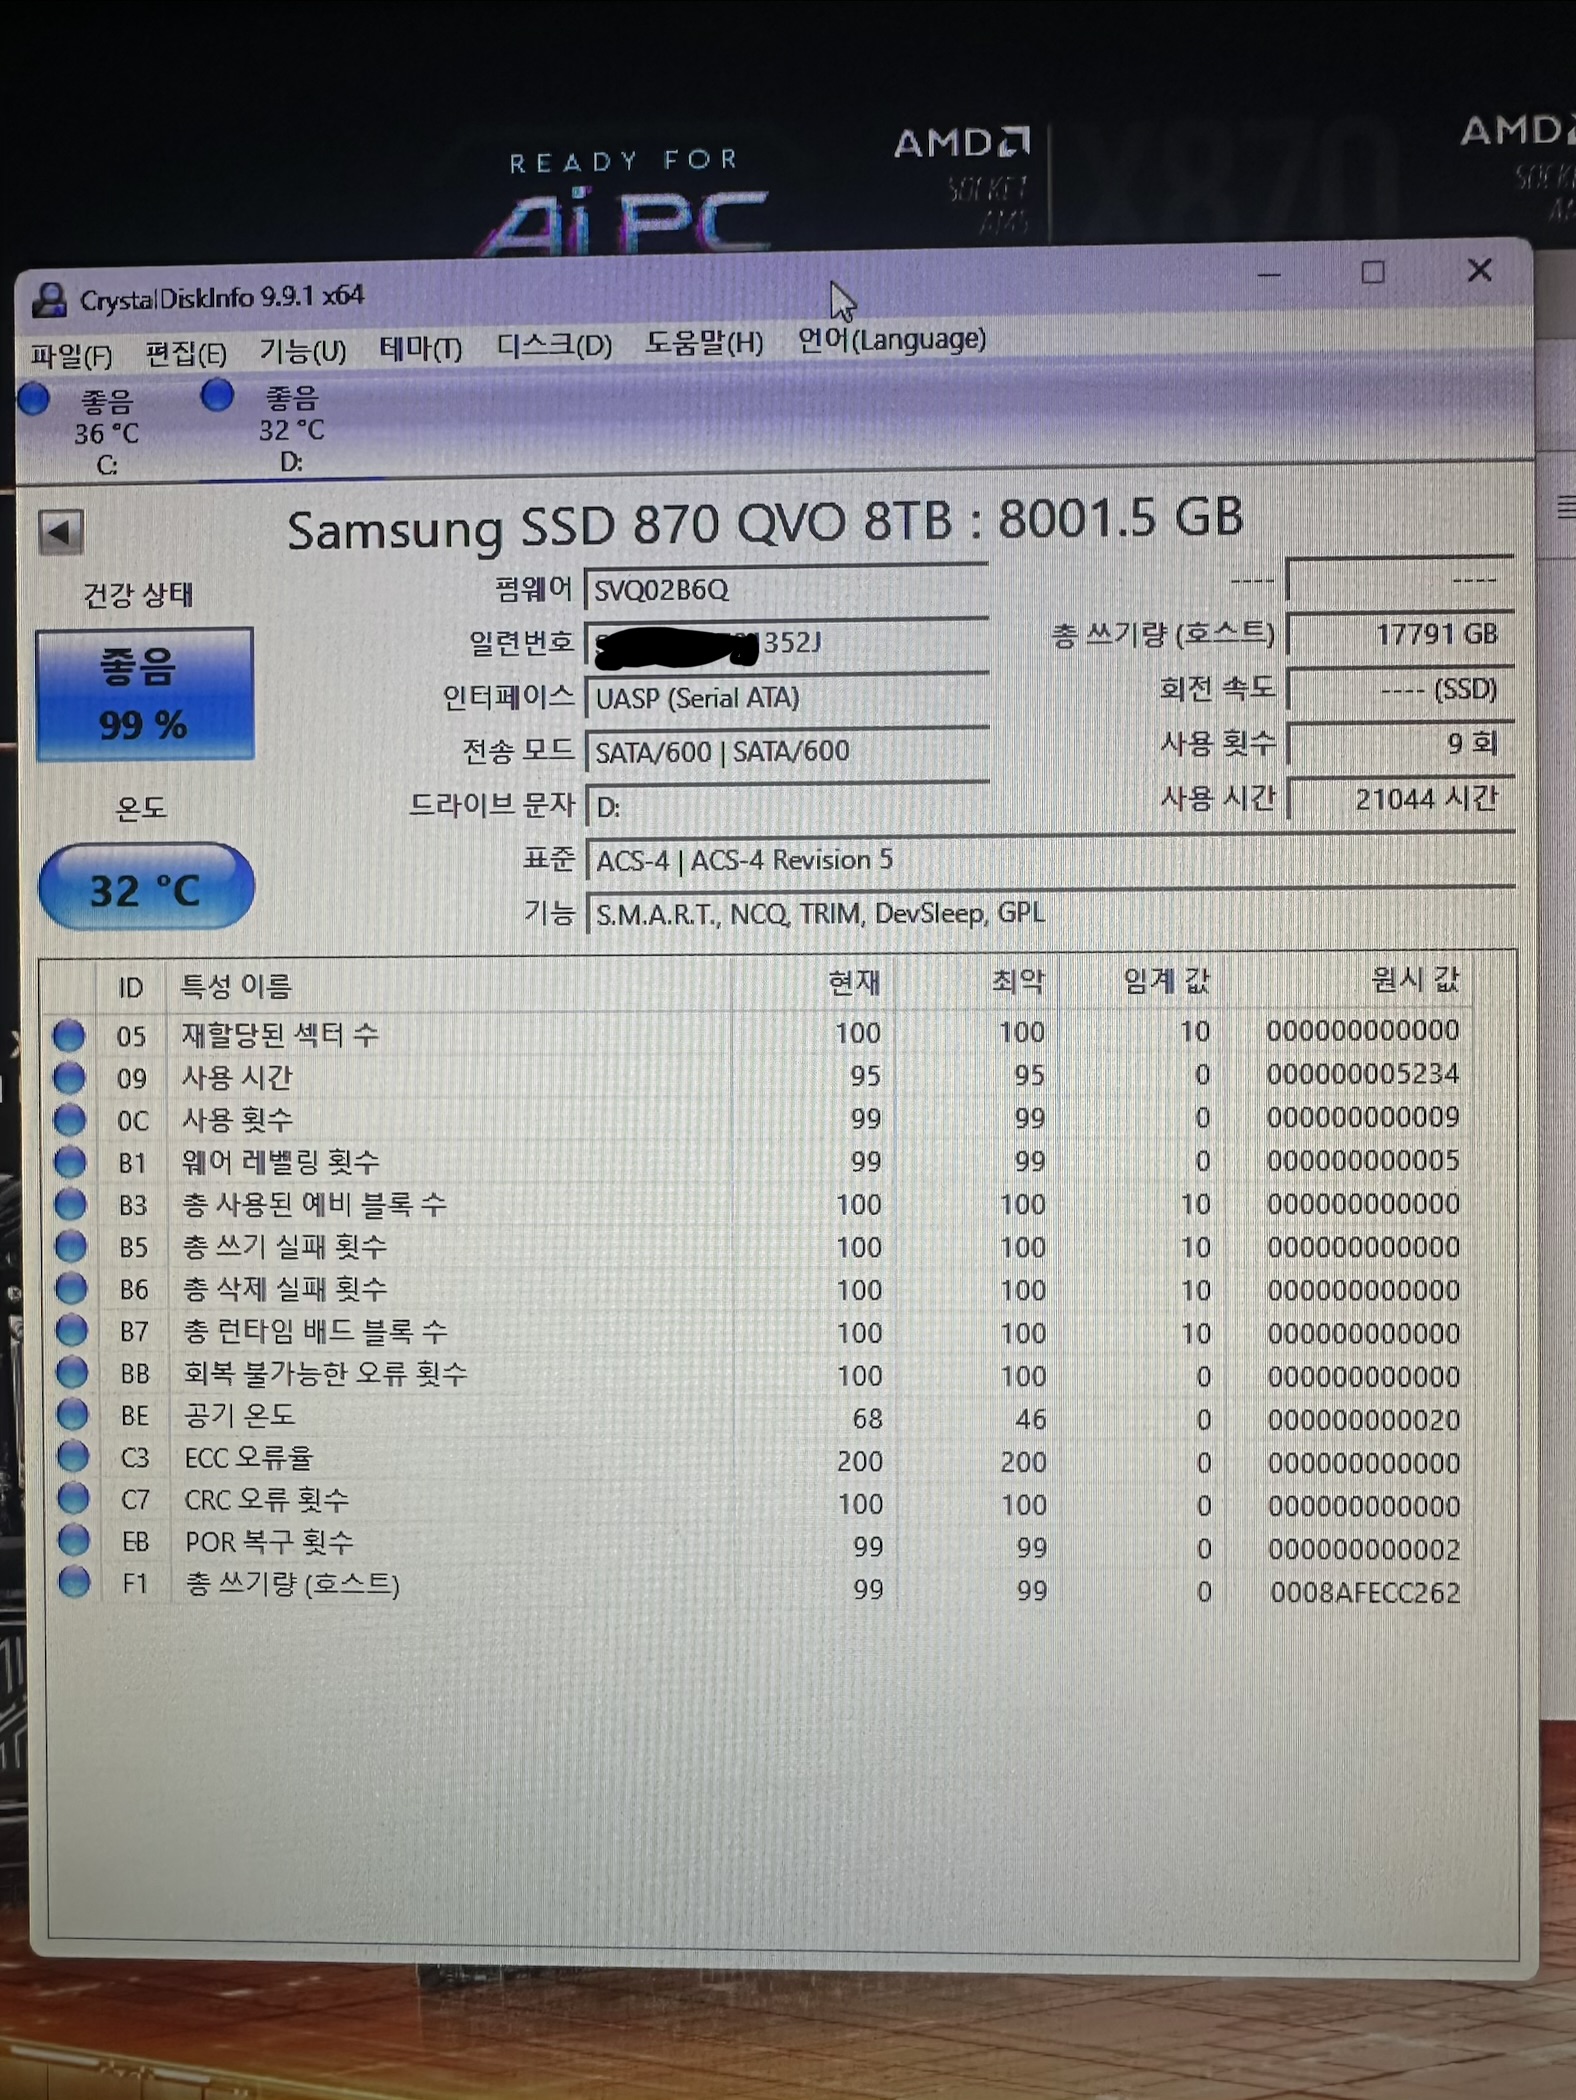Screen dimensions: 1576x2100
Task: Click the ID column header
Action: tap(131, 988)
